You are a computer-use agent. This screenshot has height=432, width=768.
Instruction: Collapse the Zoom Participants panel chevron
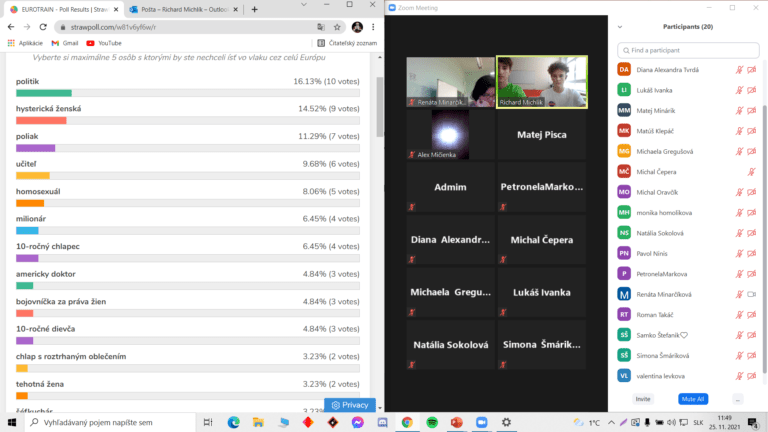point(620,27)
